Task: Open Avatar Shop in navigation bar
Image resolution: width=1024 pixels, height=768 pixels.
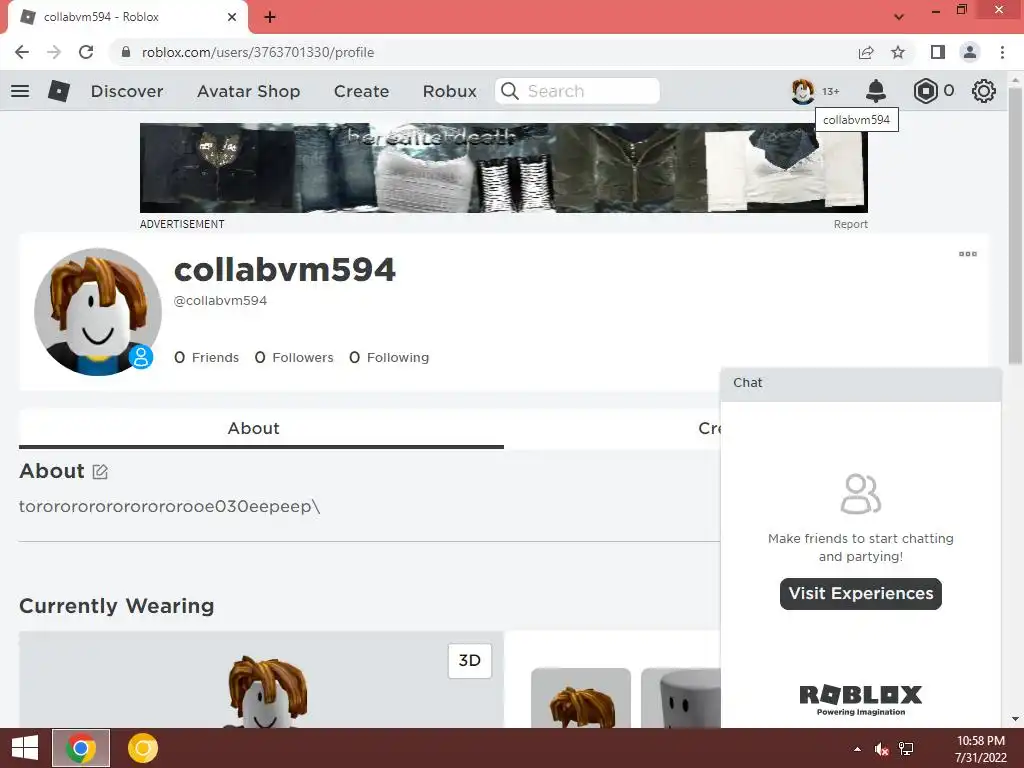Action: (x=248, y=91)
